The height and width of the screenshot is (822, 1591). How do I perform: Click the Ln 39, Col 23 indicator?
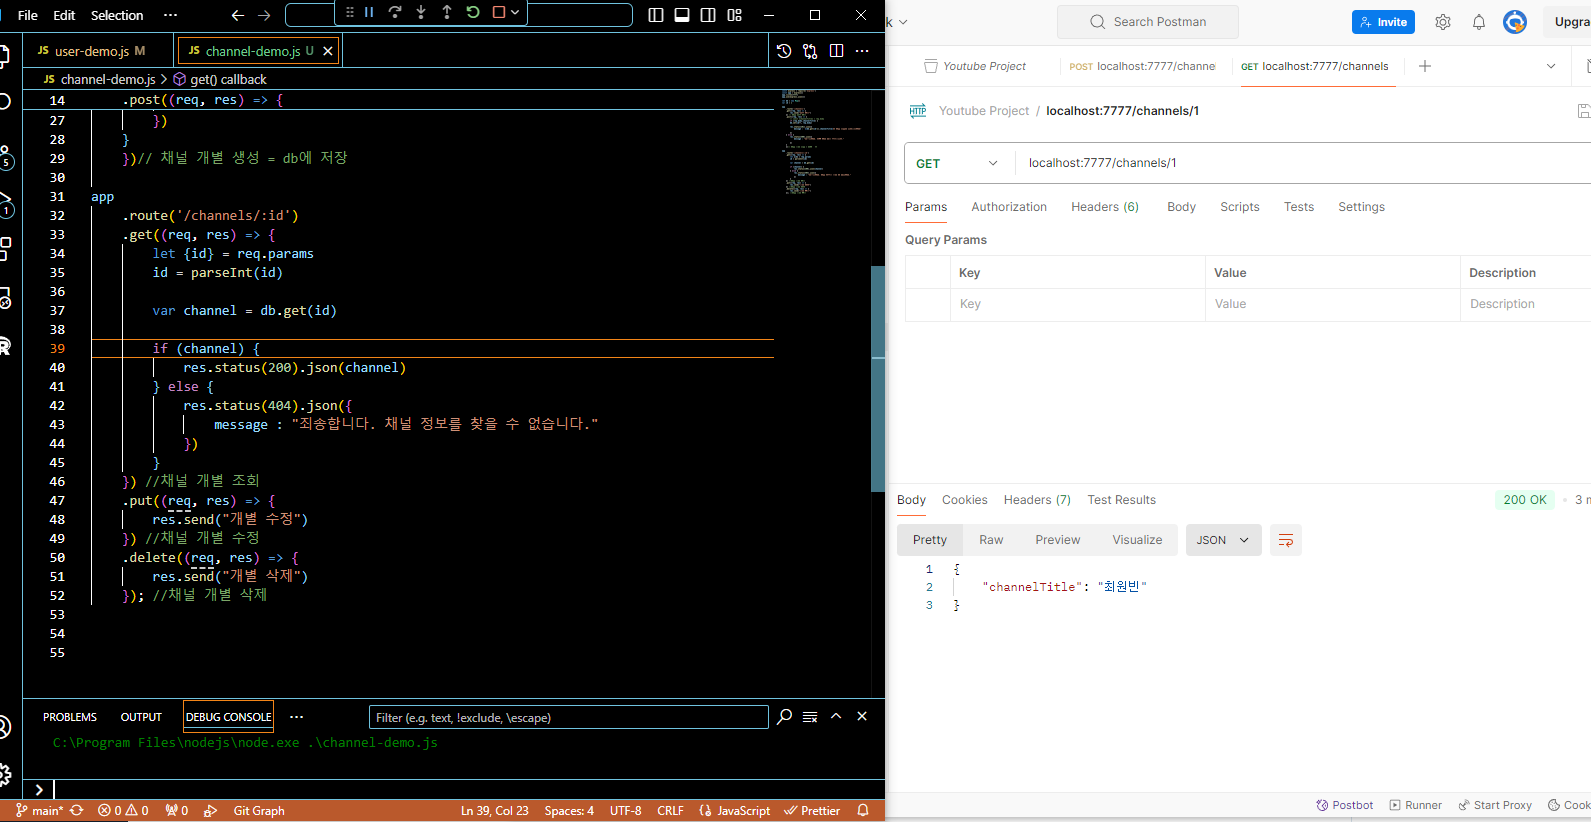click(494, 811)
